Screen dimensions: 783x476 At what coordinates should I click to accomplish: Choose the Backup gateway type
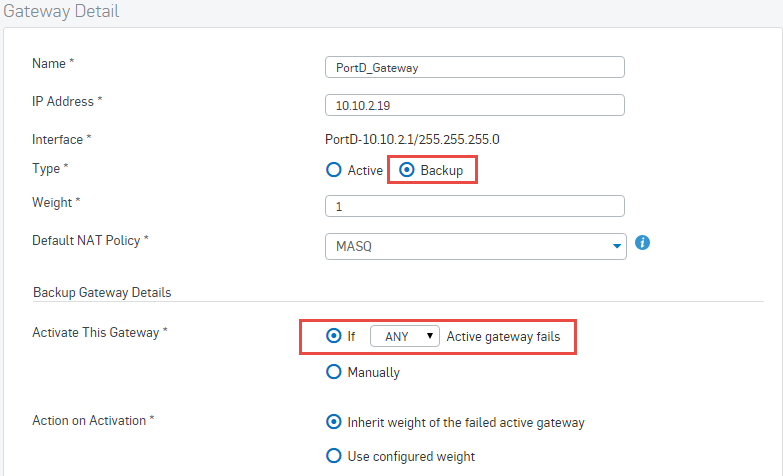[408, 170]
